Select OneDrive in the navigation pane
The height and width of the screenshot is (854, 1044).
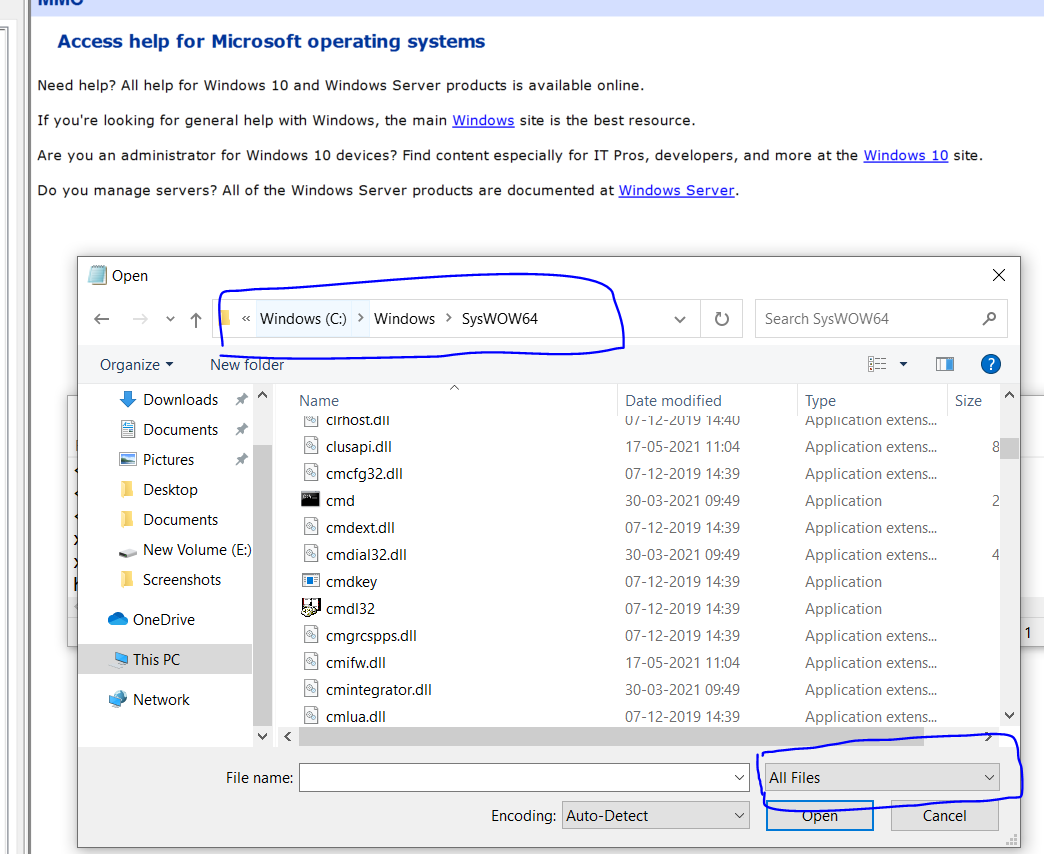pos(164,619)
